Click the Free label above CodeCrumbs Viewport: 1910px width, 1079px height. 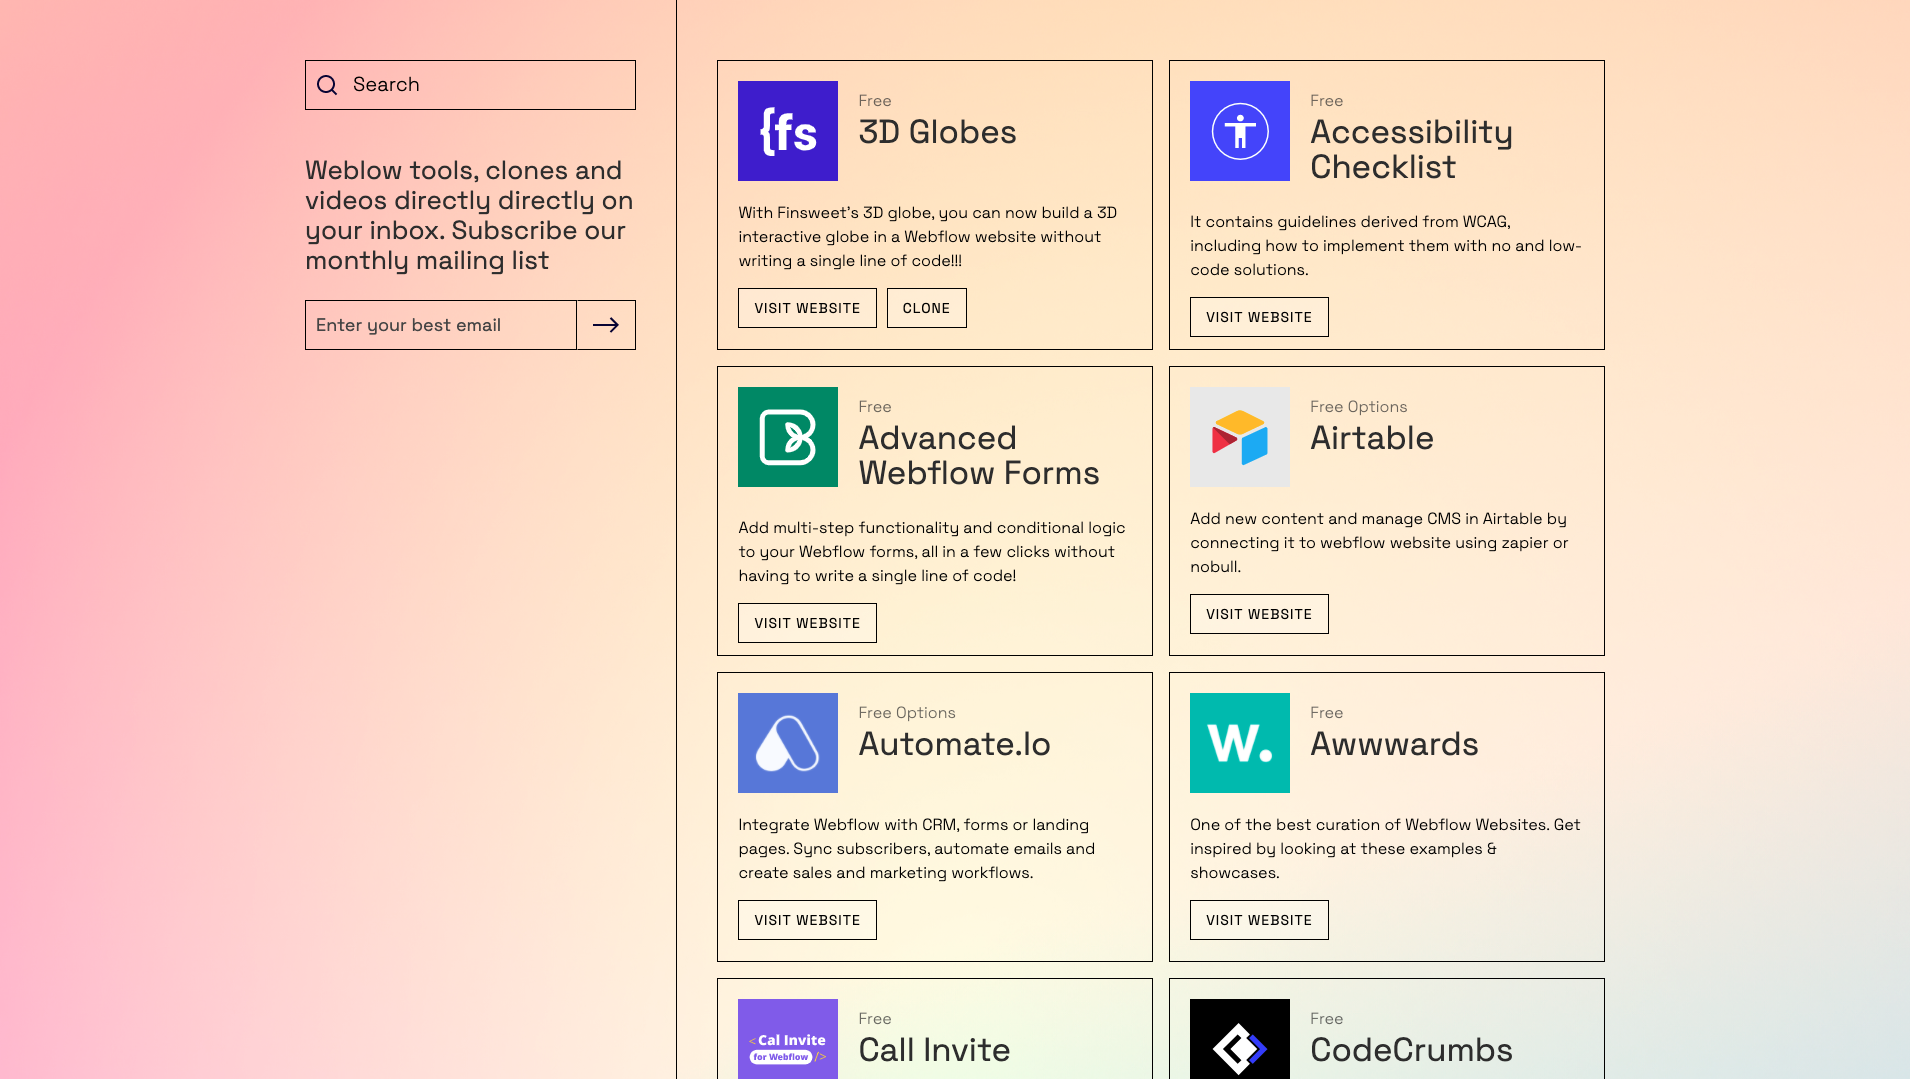(1326, 1019)
